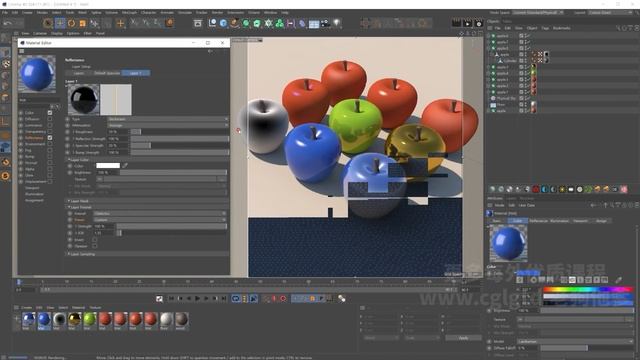Screen dimensions: 640x360
Task: Jump to the start of the animation
Action: click(x=171, y=299)
